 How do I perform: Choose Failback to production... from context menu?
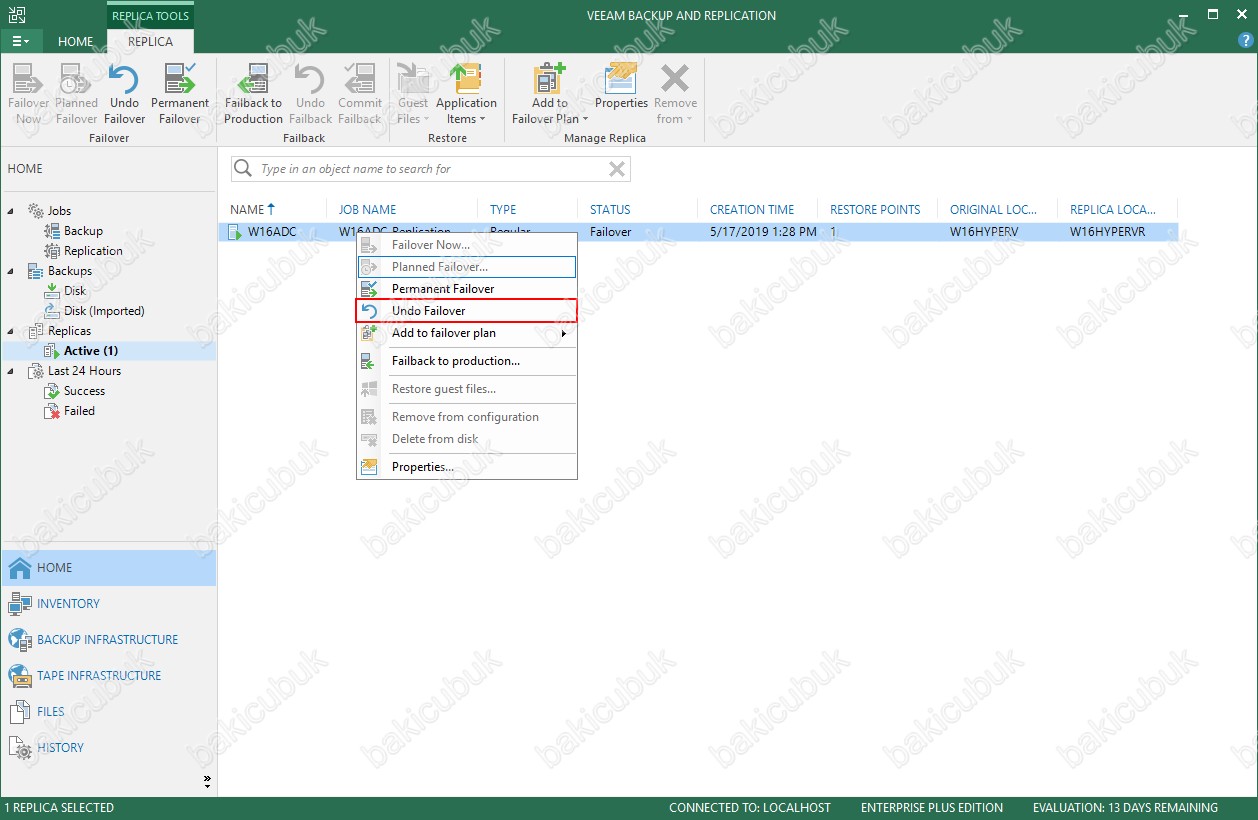tap(467, 361)
